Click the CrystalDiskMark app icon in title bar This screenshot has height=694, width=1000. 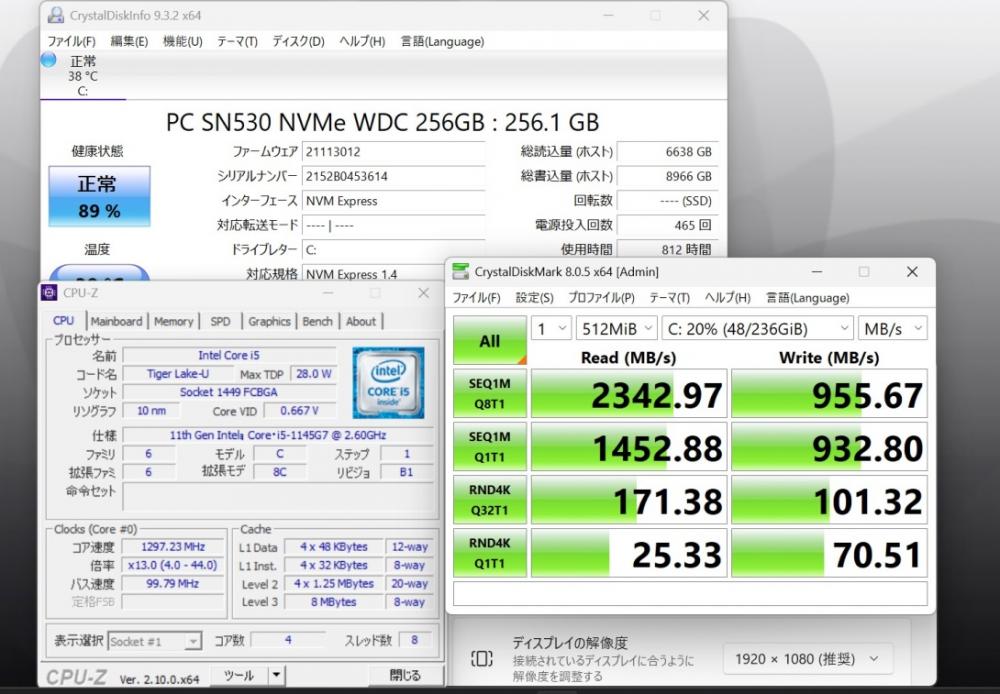click(x=460, y=272)
